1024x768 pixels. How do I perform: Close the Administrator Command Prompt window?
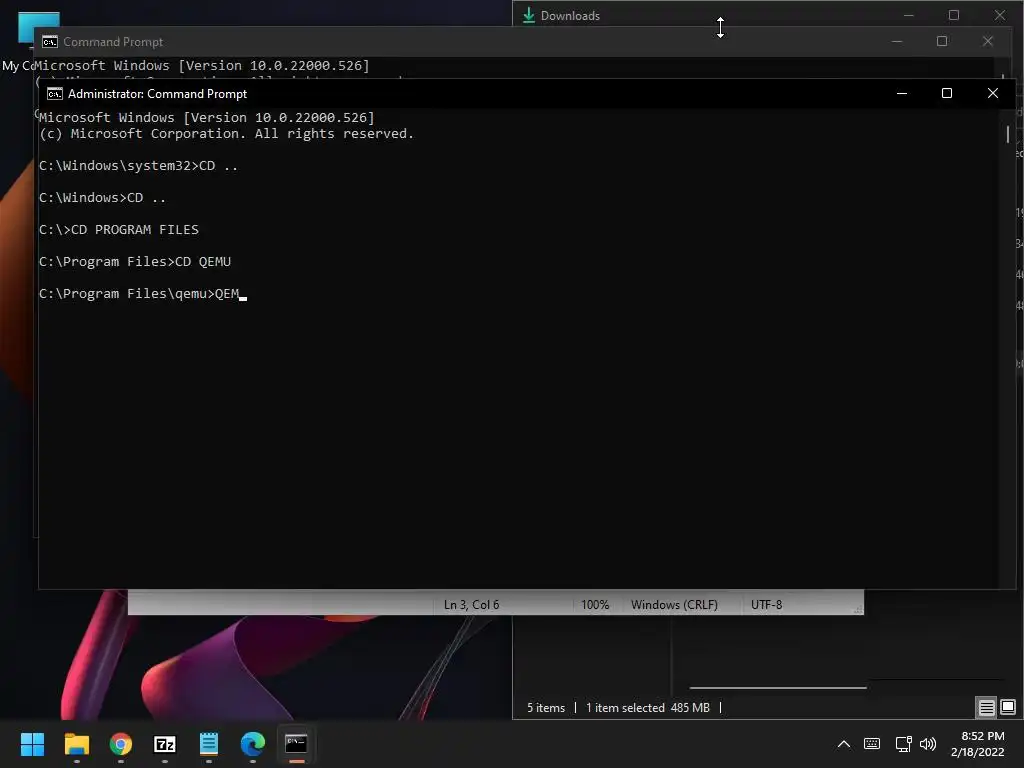point(993,93)
